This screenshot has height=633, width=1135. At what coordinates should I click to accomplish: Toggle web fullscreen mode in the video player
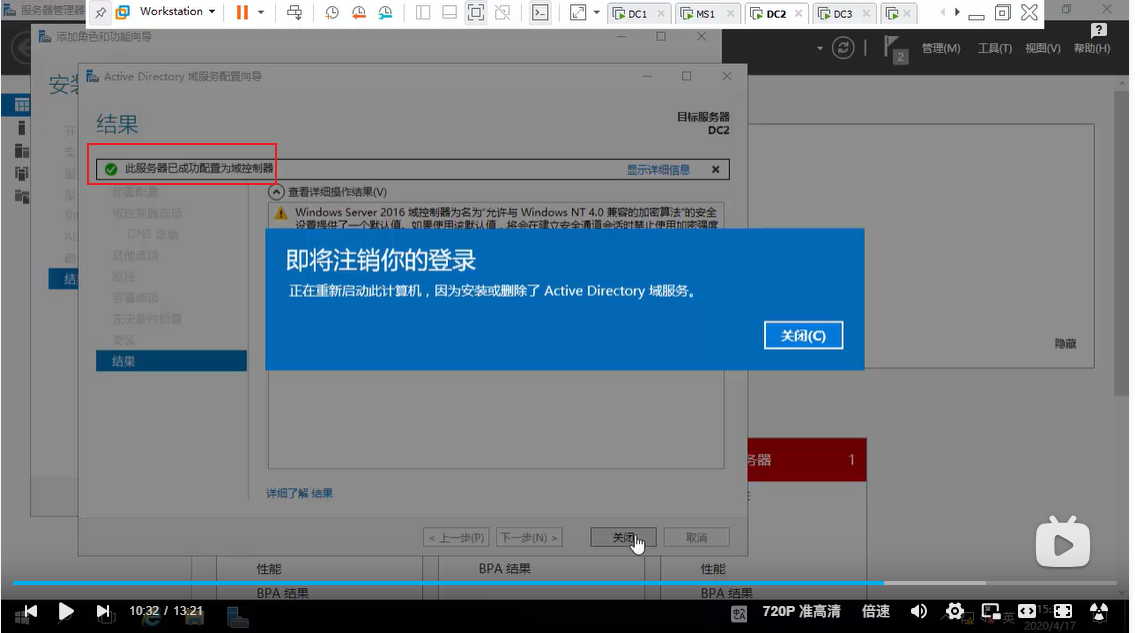[1063, 612]
